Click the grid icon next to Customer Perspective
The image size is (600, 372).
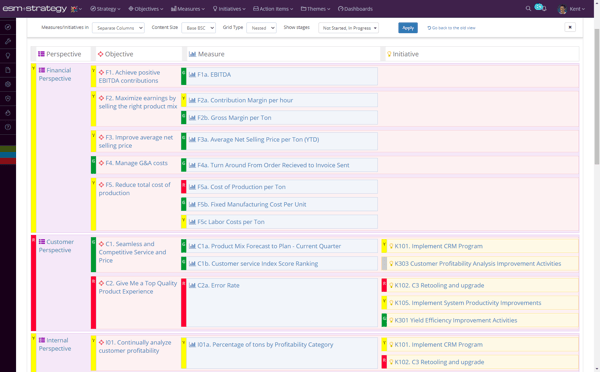tap(42, 241)
